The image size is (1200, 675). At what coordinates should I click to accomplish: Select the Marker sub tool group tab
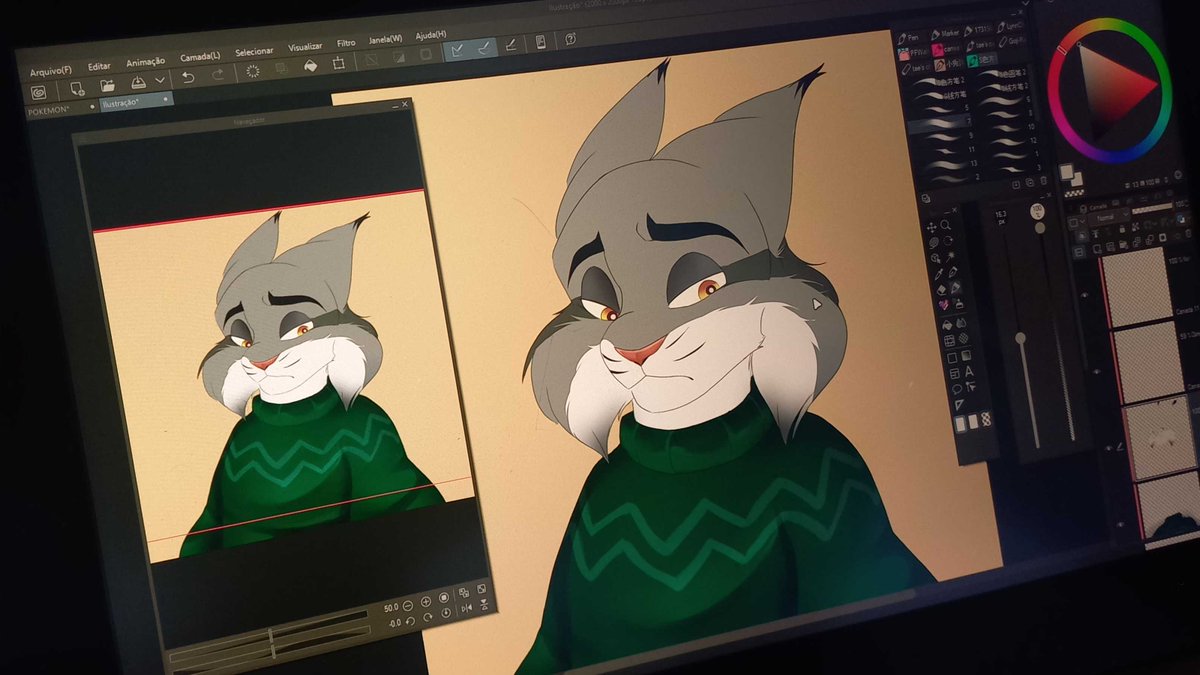click(x=945, y=32)
